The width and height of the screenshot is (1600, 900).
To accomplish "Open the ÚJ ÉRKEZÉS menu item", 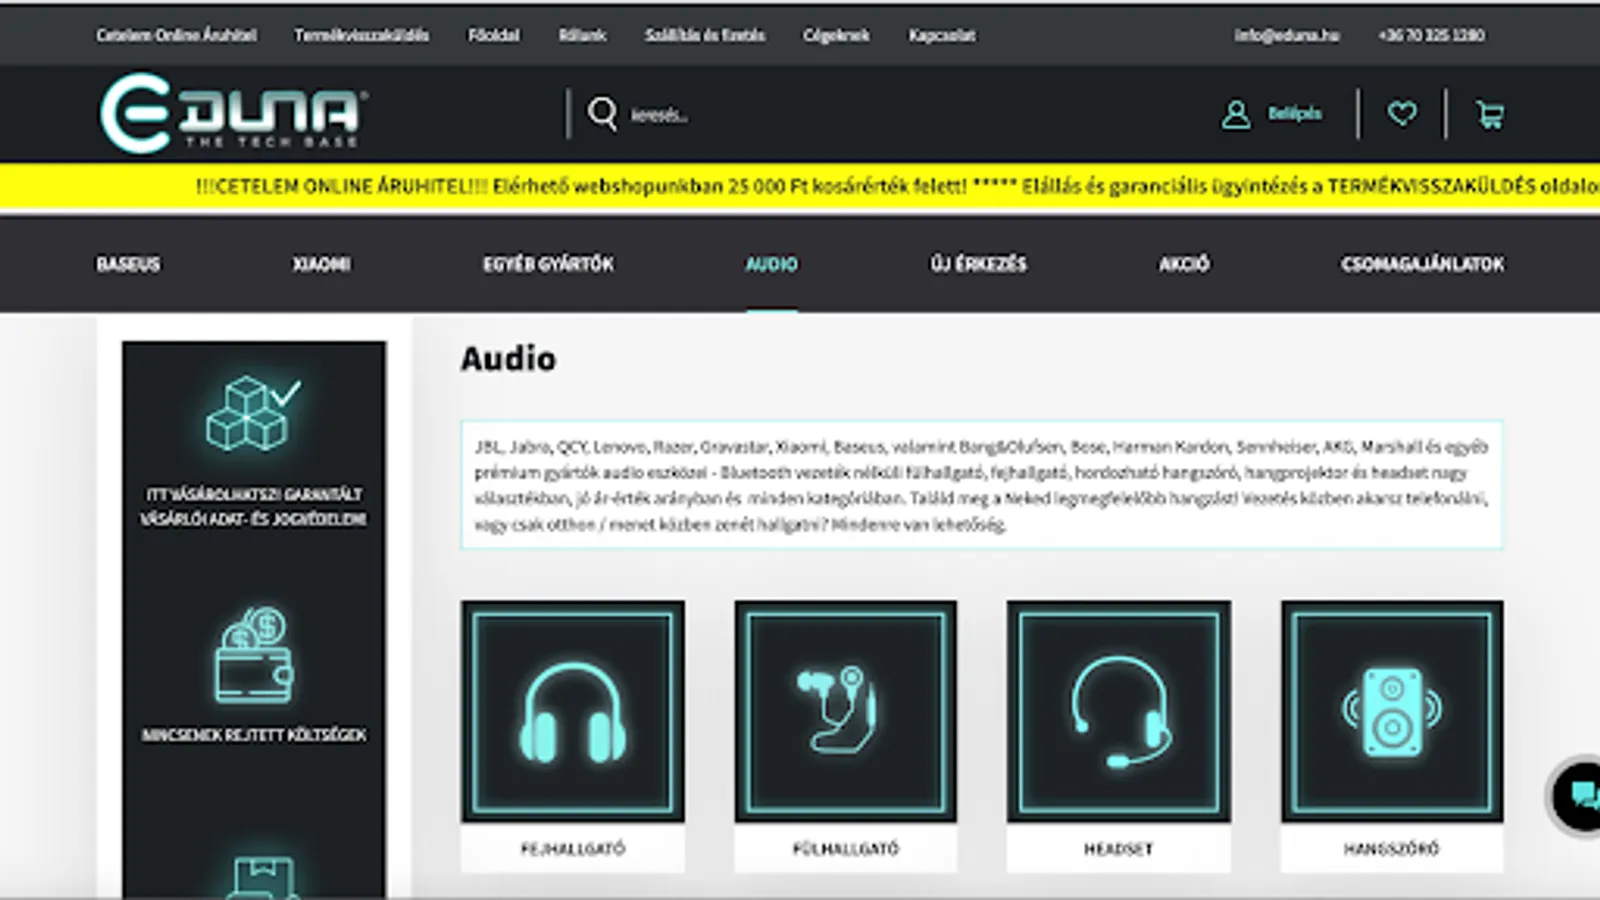I will click(978, 264).
